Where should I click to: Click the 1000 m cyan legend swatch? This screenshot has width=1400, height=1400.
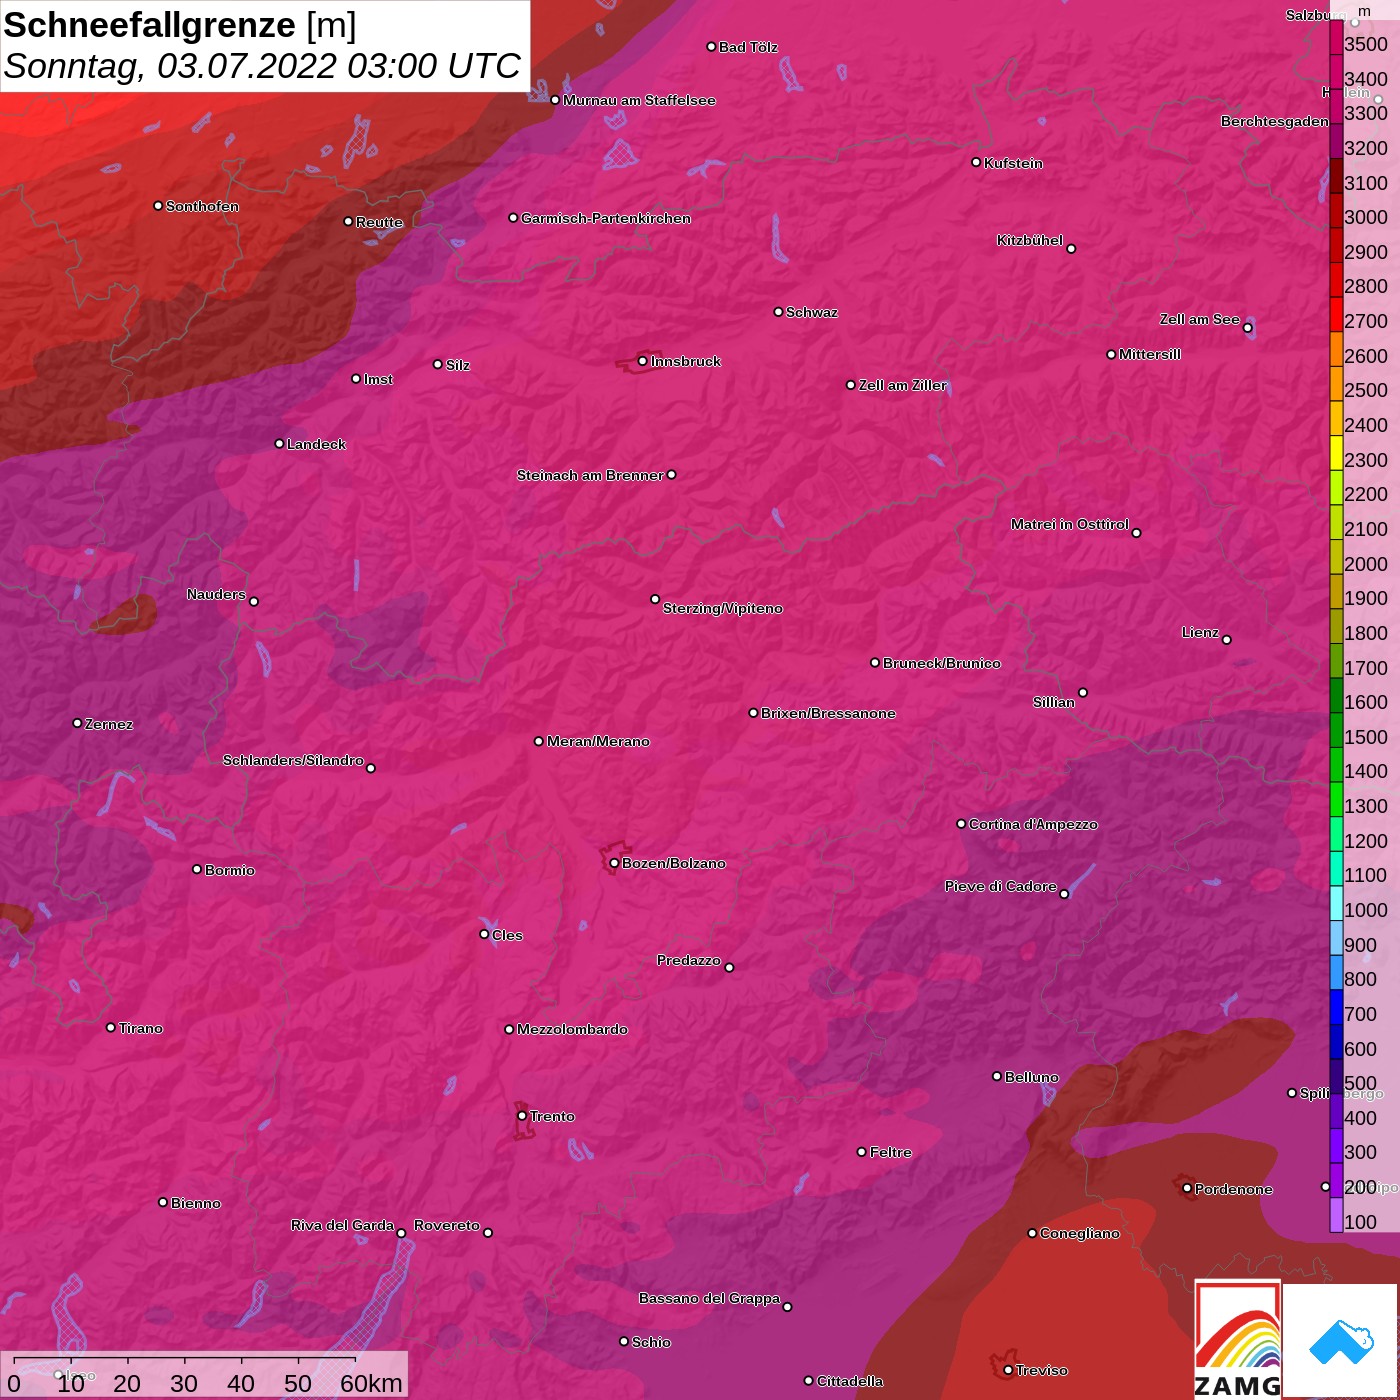click(1336, 903)
